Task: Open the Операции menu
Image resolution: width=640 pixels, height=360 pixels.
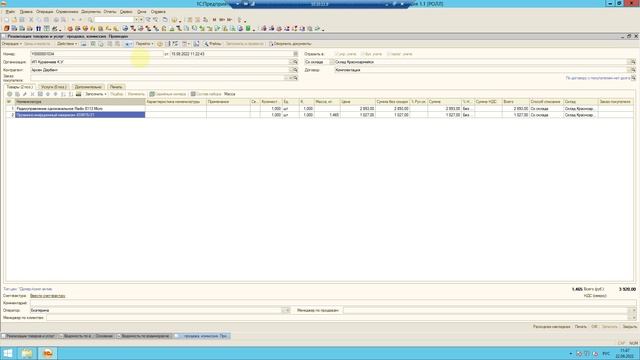Action: 44,12
